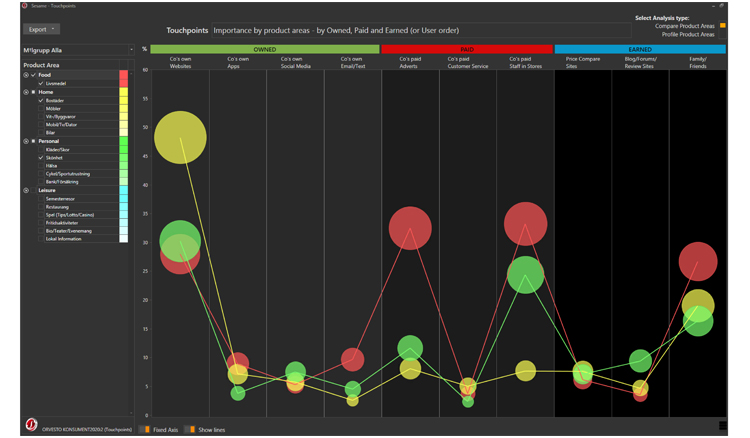Click the large yellow bubble for Co's own Websites
This screenshot has width=750, height=438.
(x=180, y=137)
